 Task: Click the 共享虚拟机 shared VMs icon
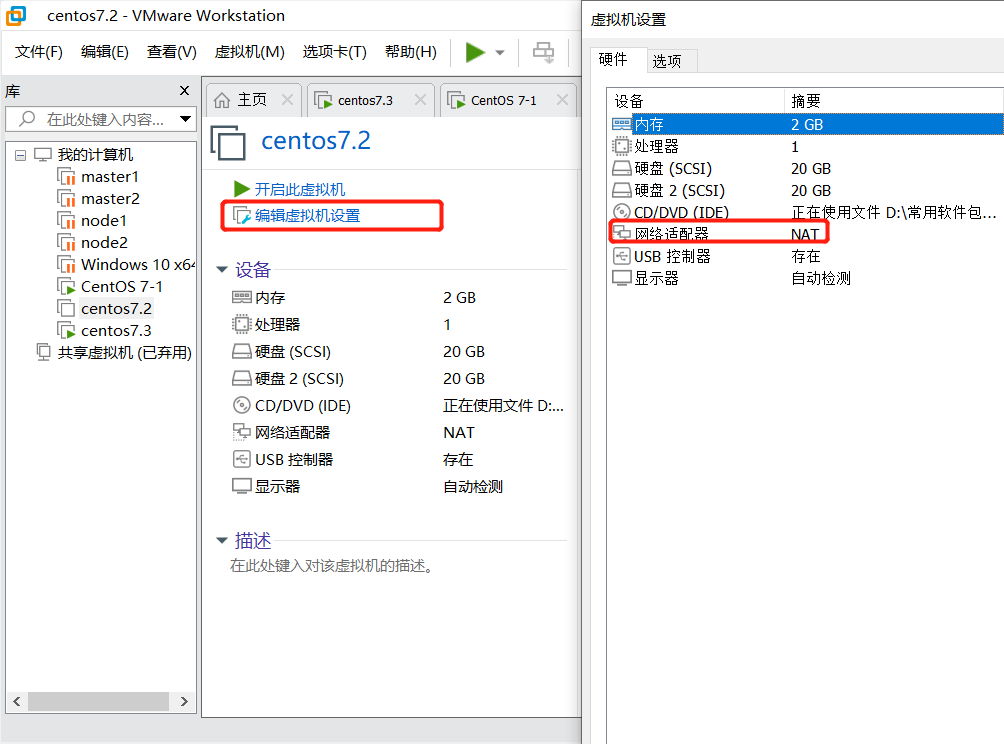tap(43, 352)
